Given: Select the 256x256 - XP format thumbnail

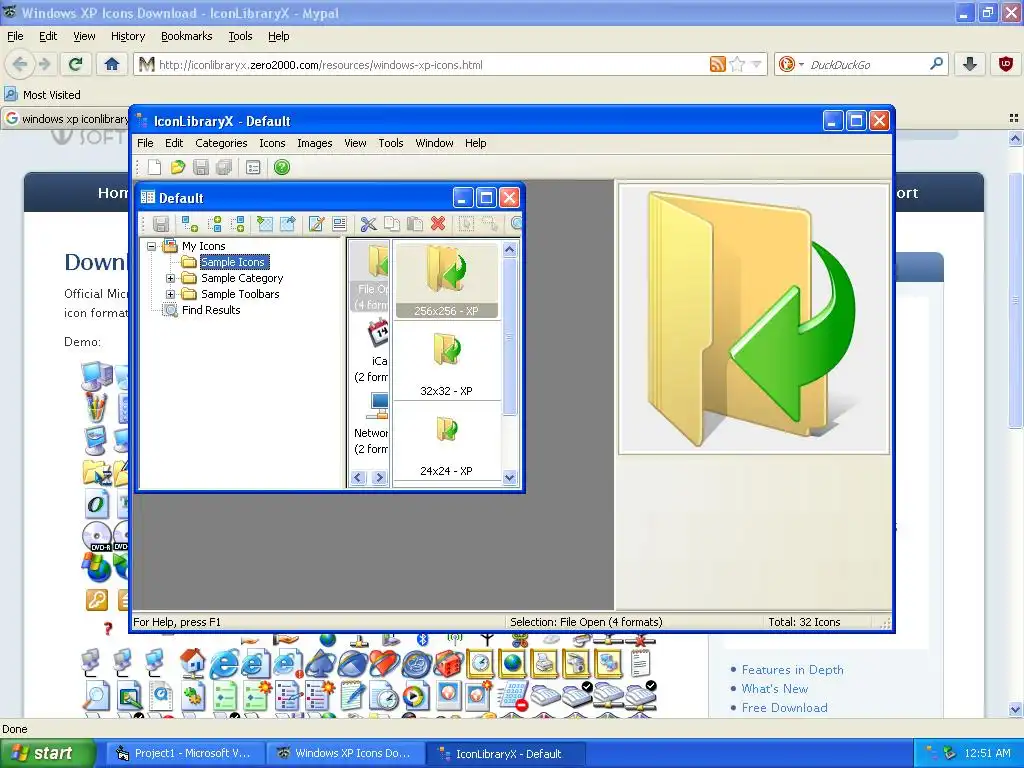Looking at the screenshot, I should [x=447, y=281].
